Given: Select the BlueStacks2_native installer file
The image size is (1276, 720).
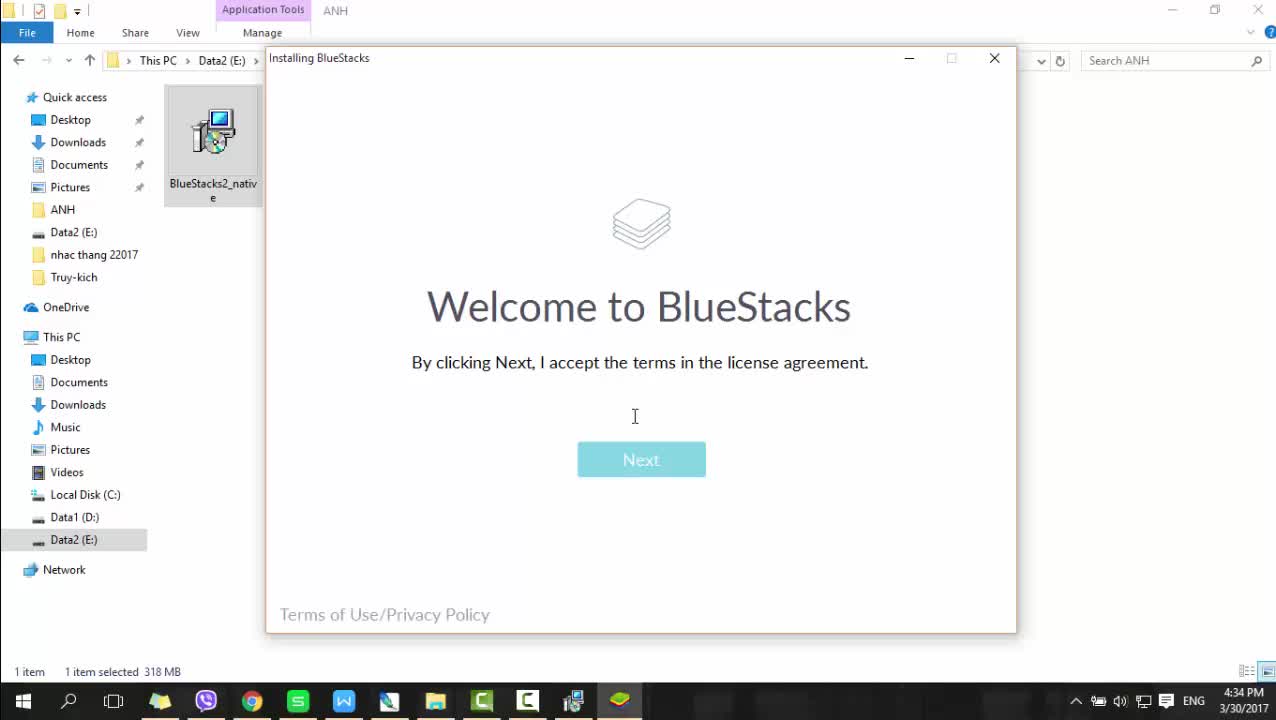Looking at the screenshot, I should (213, 146).
